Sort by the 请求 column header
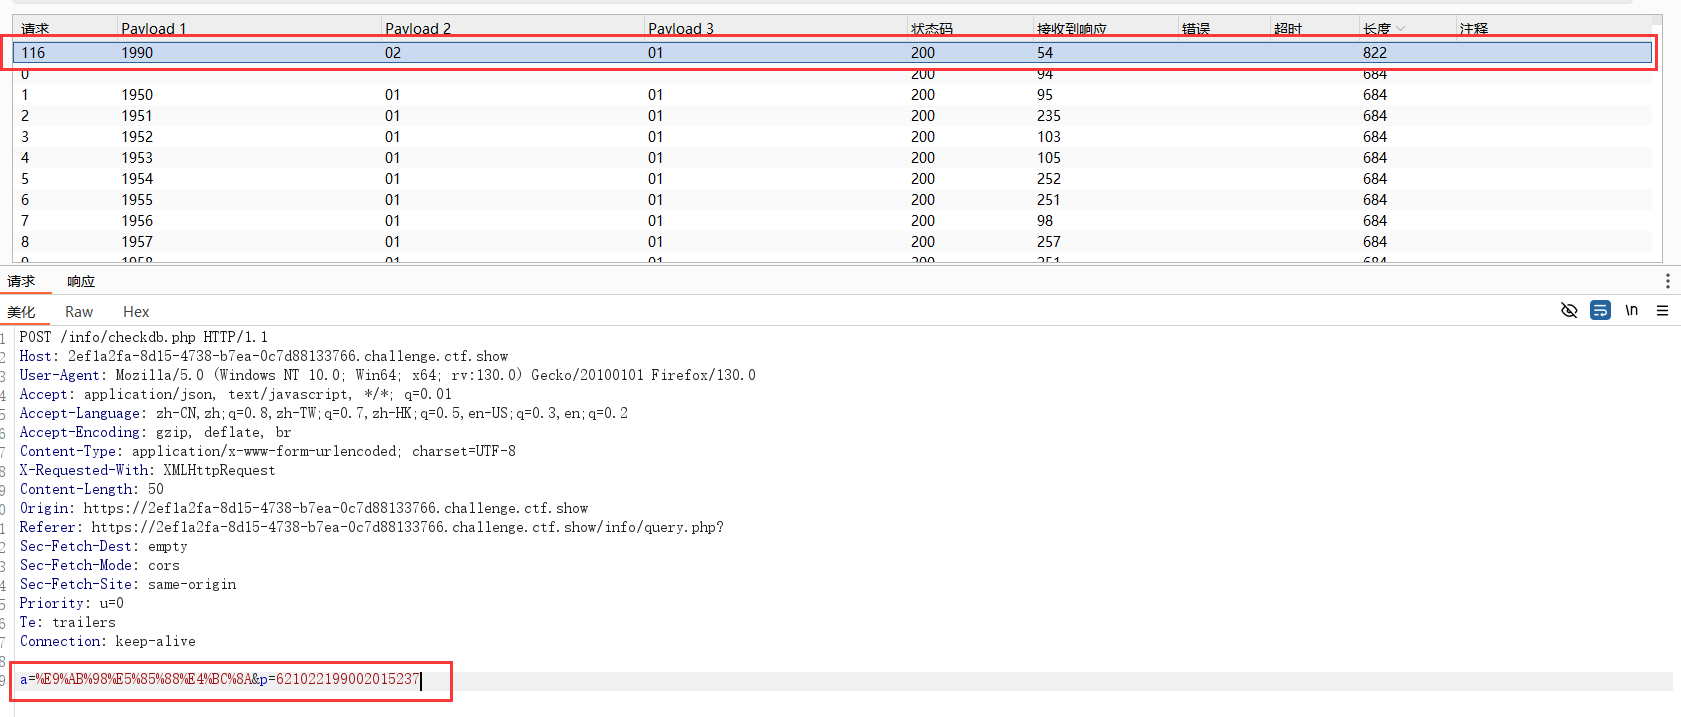This screenshot has height=717, width=1681. (35, 29)
